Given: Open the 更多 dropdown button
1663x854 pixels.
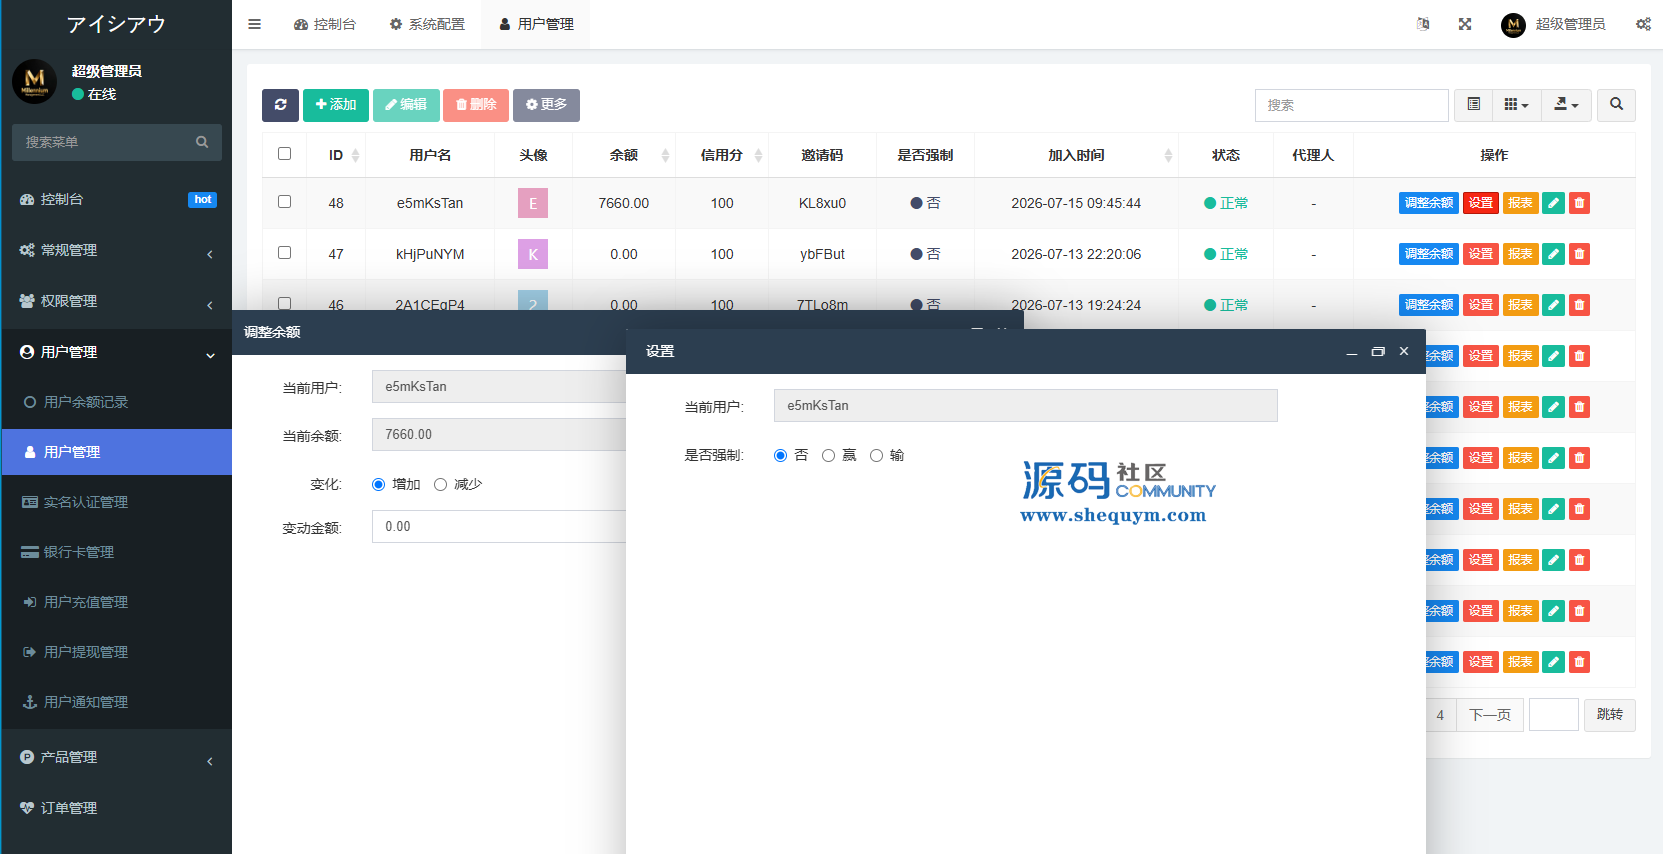Looking at the screenshot, I should click(x=546, y=105).
